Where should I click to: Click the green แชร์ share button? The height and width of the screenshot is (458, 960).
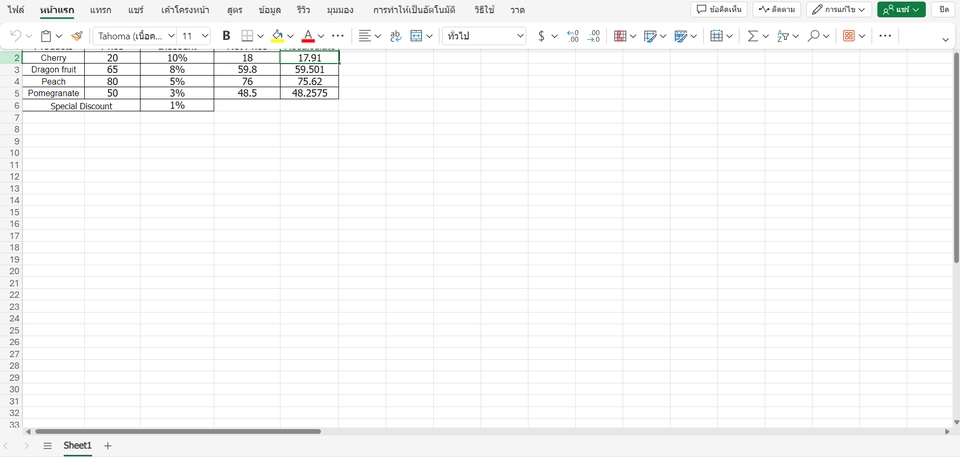pos(901,9)
